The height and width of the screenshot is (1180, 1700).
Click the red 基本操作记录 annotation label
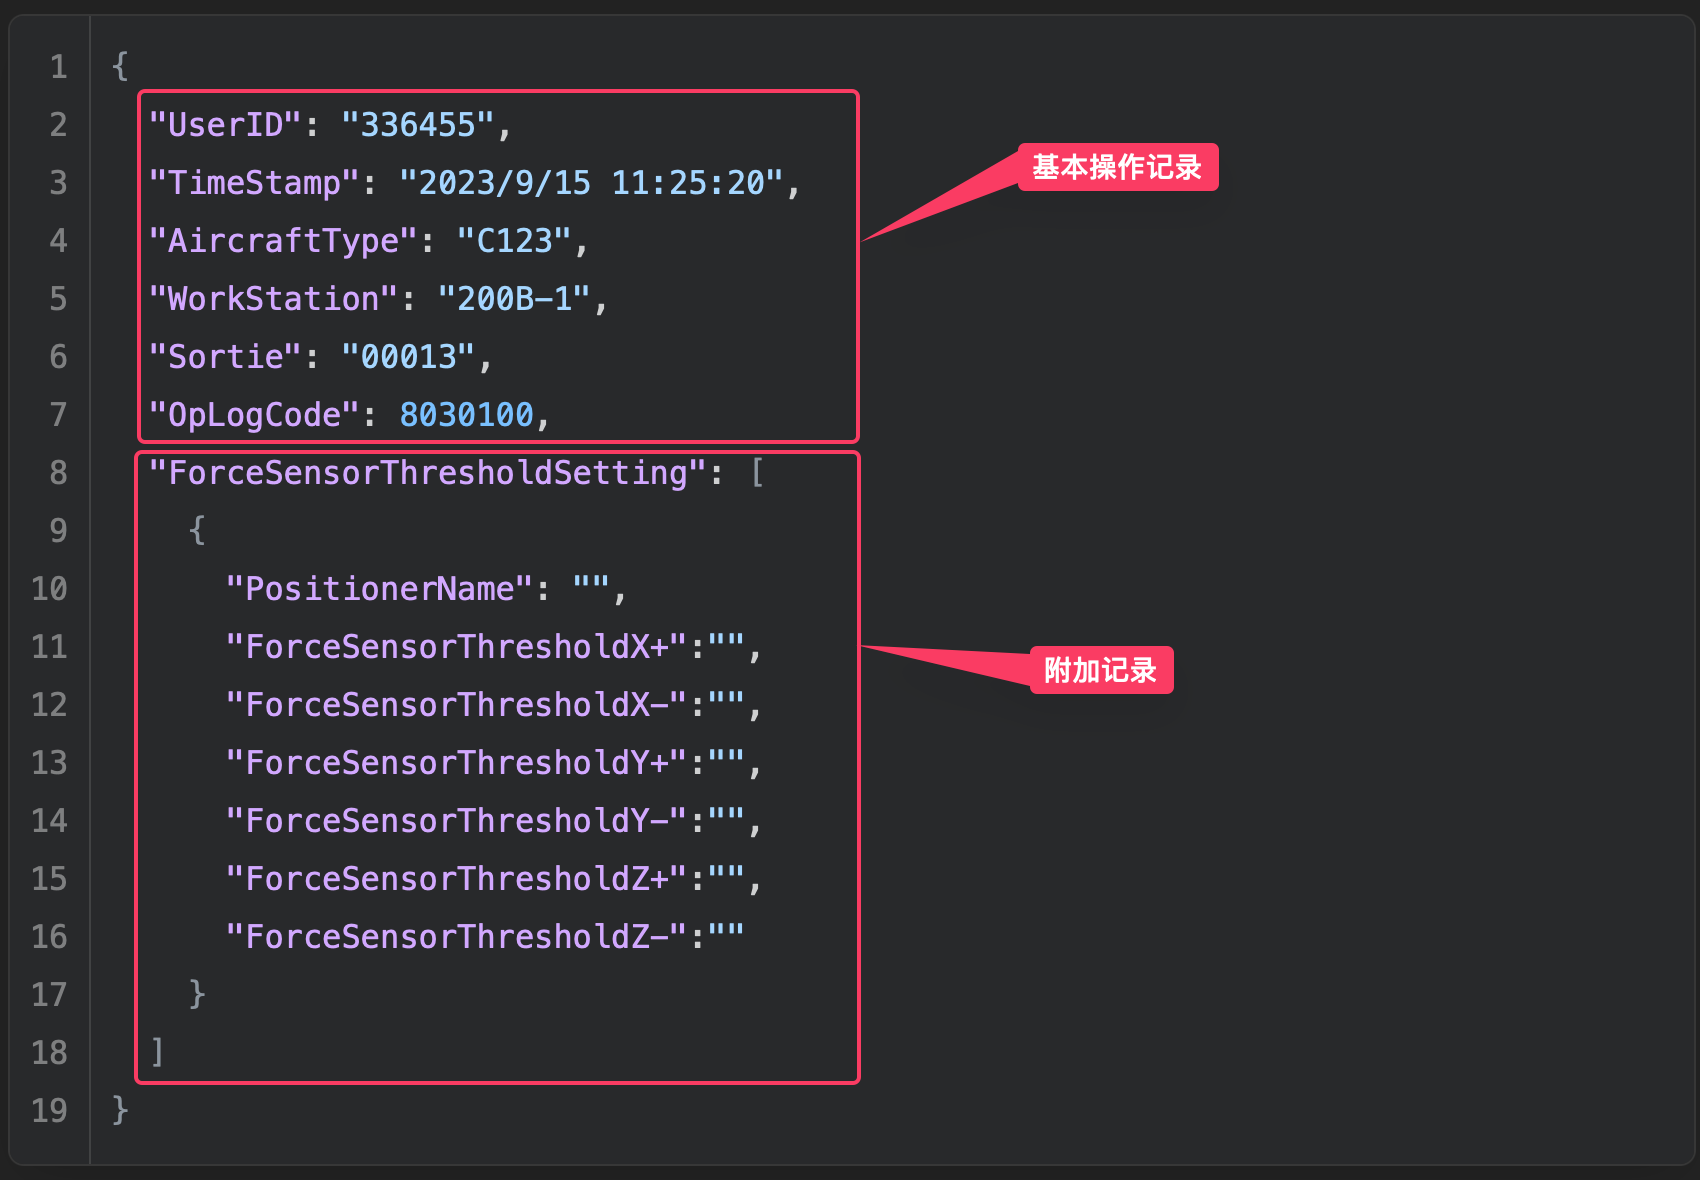[1117, 167]
